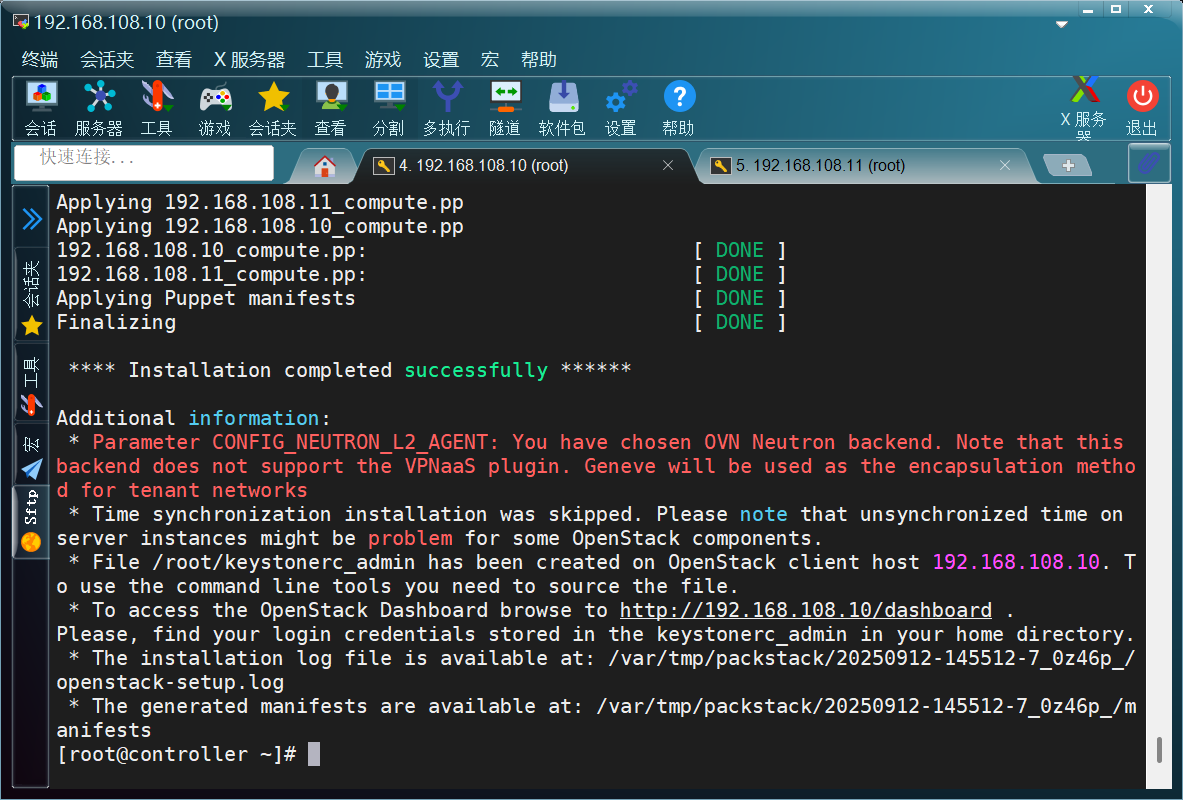
Task: Click the paperclip attachment icon
Action: [1149, 162]
